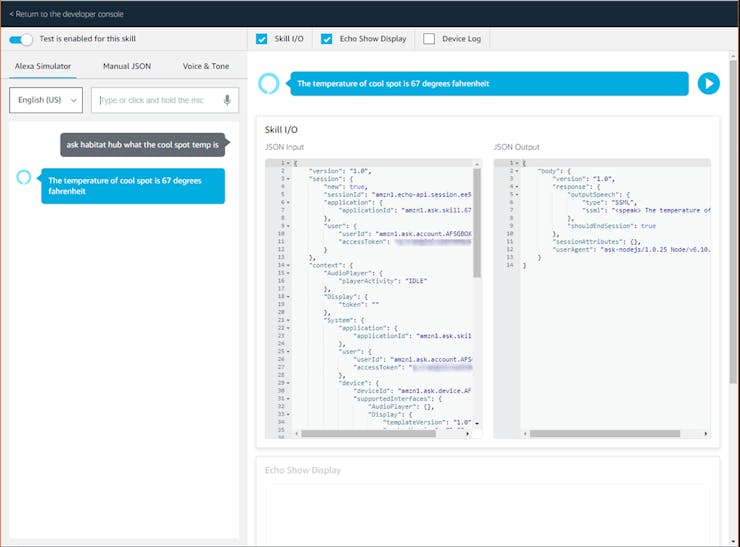This screenshot has width=740, height=547.
Task: Click the play response audio button
Action: point(708,84)
